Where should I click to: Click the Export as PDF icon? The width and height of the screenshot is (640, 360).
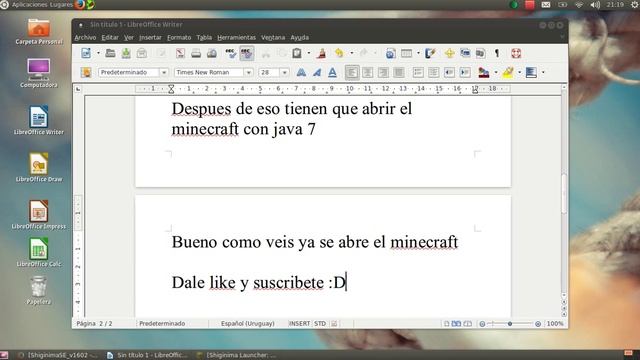point(180,53)
